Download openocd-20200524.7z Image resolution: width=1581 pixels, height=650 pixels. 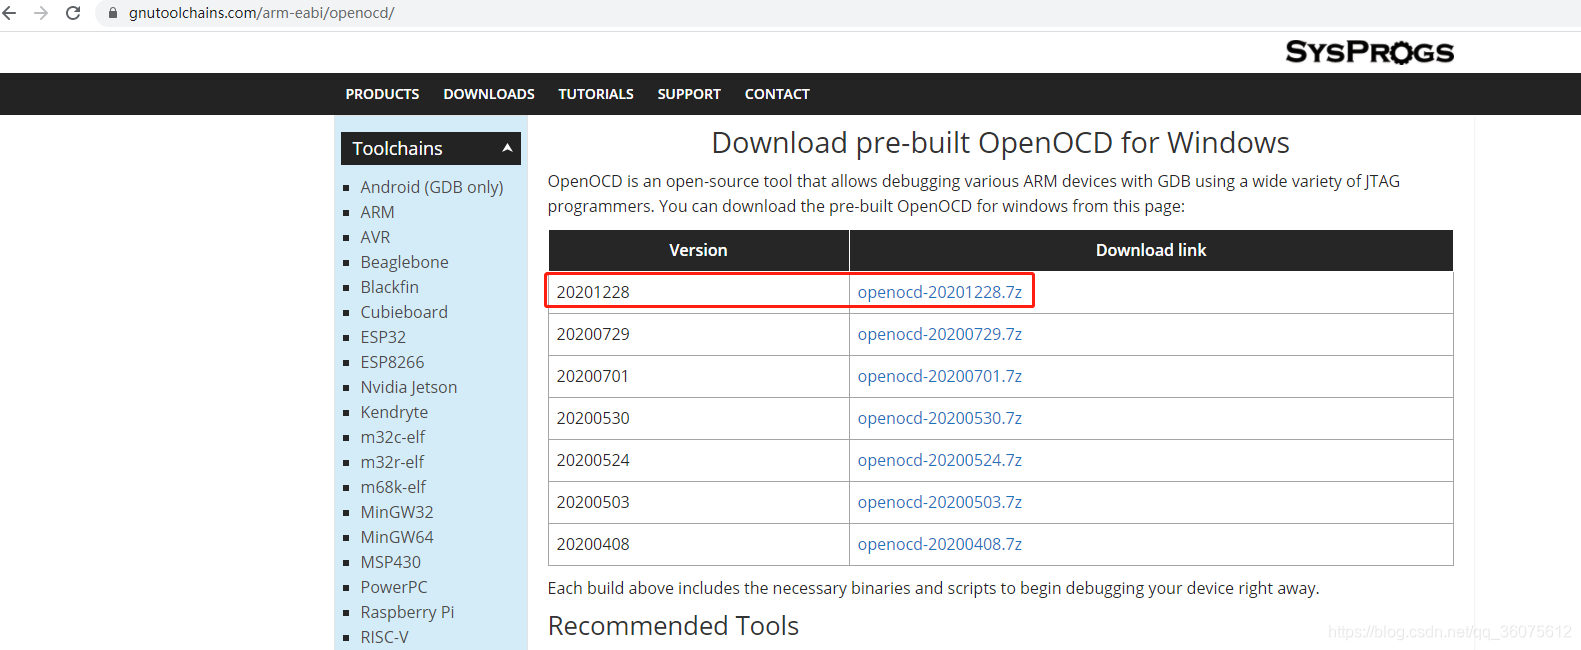[x=940, y=460]
